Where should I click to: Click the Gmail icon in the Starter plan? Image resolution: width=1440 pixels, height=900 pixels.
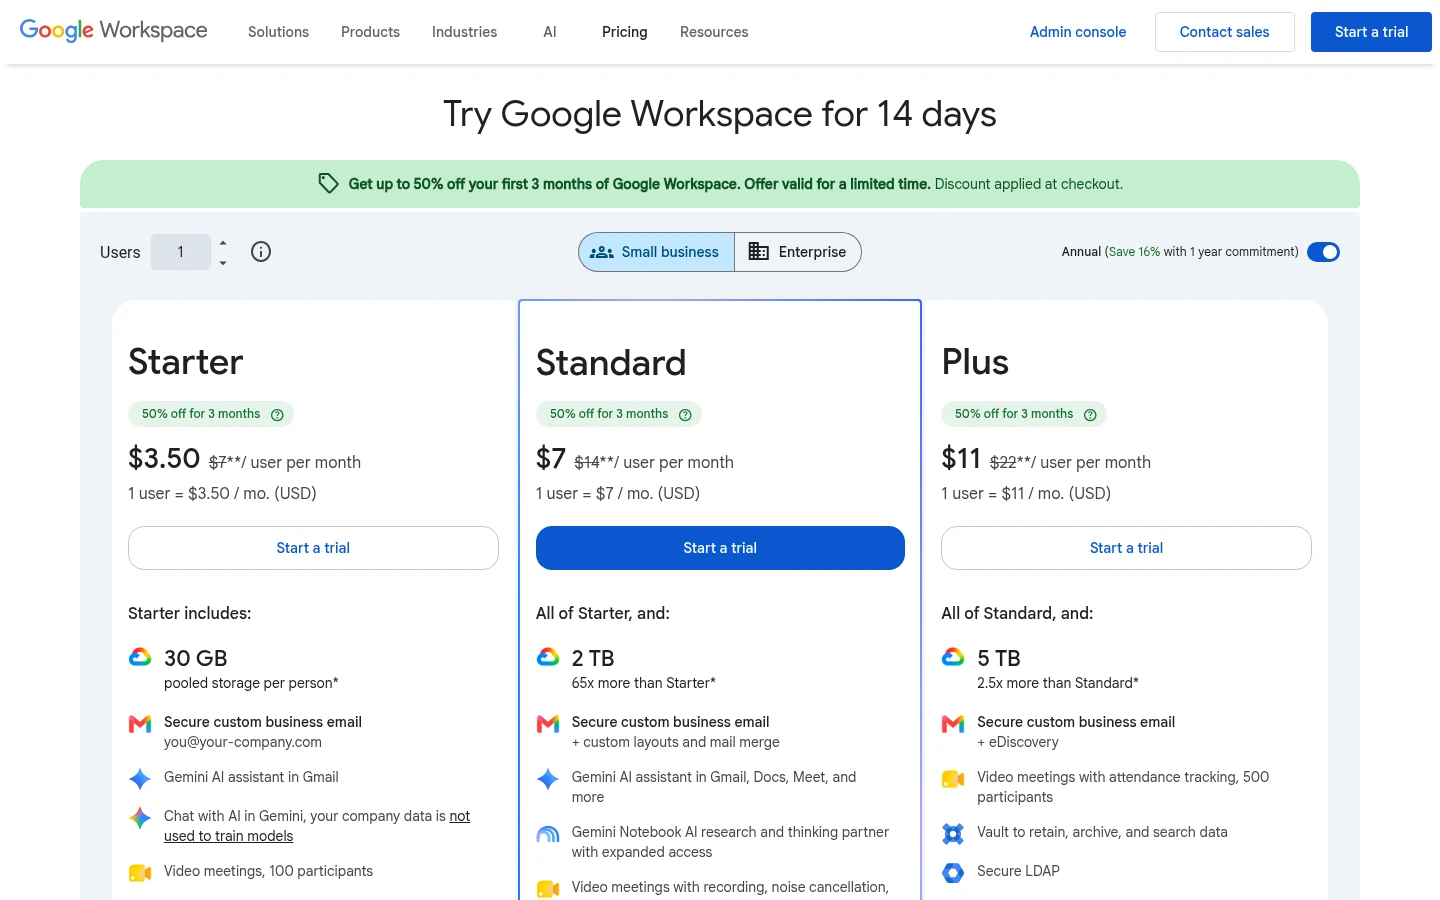pyautogui.click(x=140, y=723)
